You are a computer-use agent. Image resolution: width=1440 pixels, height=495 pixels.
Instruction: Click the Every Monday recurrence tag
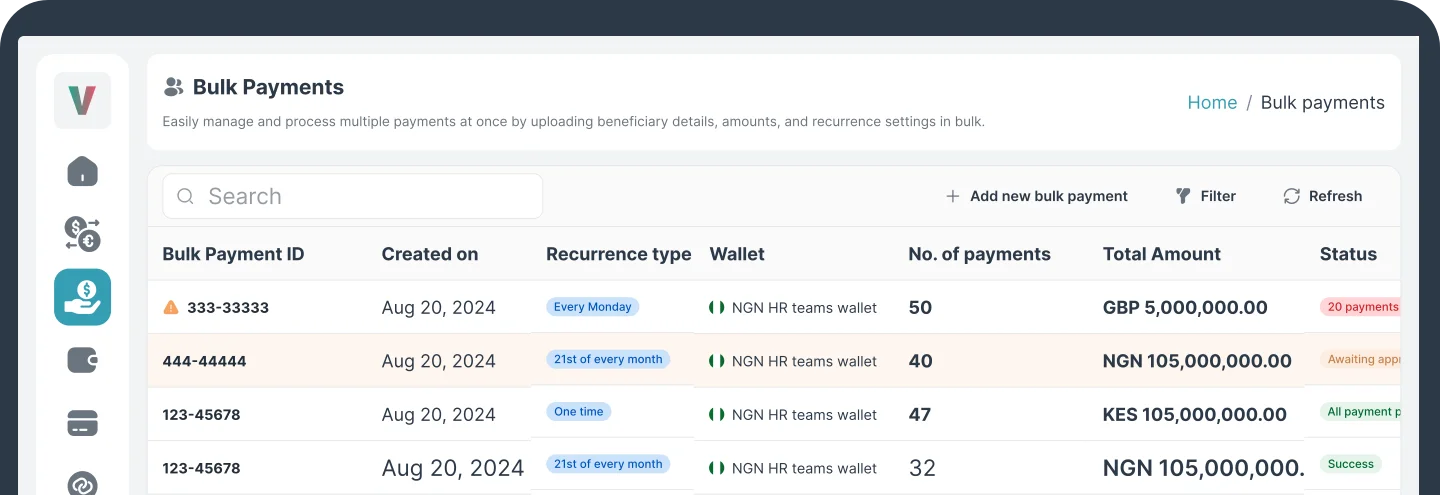coord(592,307)
